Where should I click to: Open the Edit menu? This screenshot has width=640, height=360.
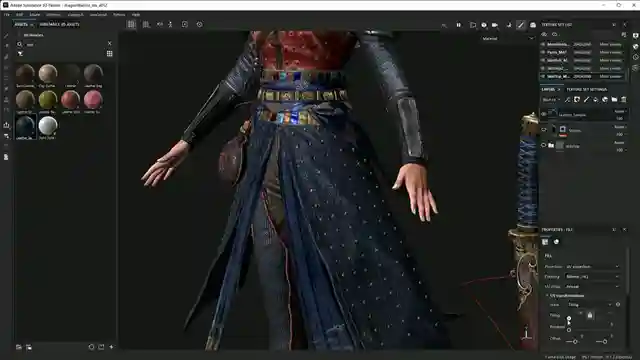pyautogui.click(x=19, y=15)
